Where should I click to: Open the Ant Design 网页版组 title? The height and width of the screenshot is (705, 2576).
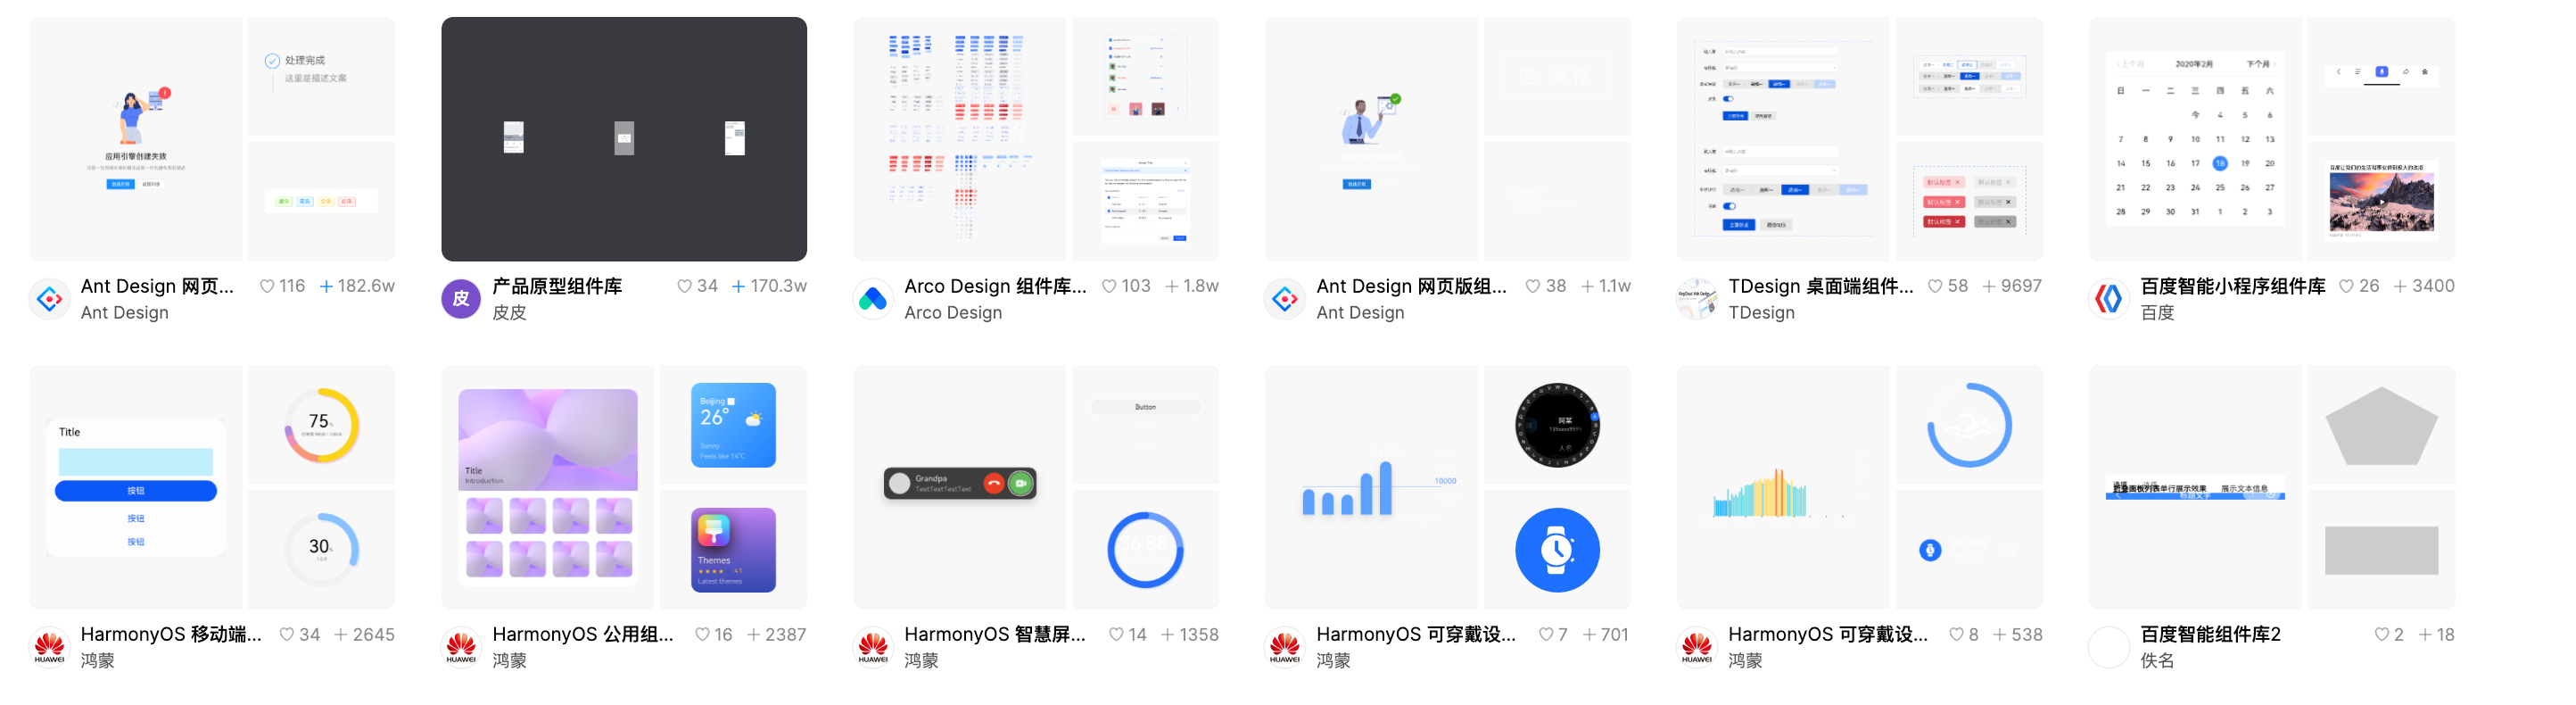pos(1411,286)
